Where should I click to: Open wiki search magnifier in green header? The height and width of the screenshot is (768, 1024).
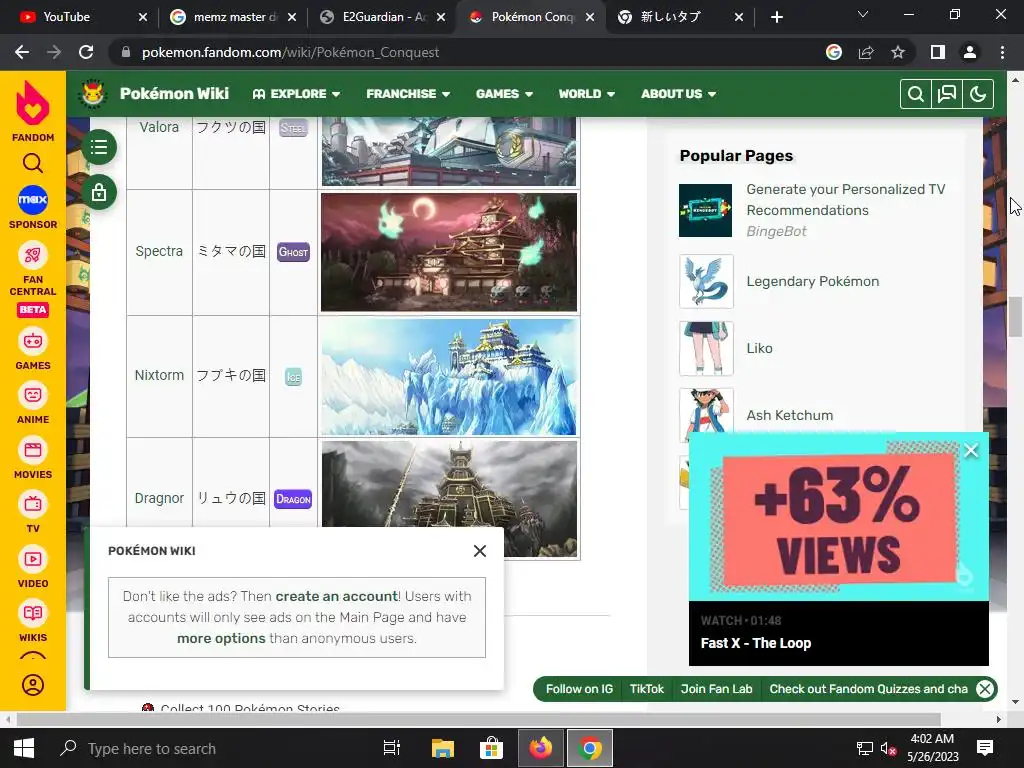916,94
